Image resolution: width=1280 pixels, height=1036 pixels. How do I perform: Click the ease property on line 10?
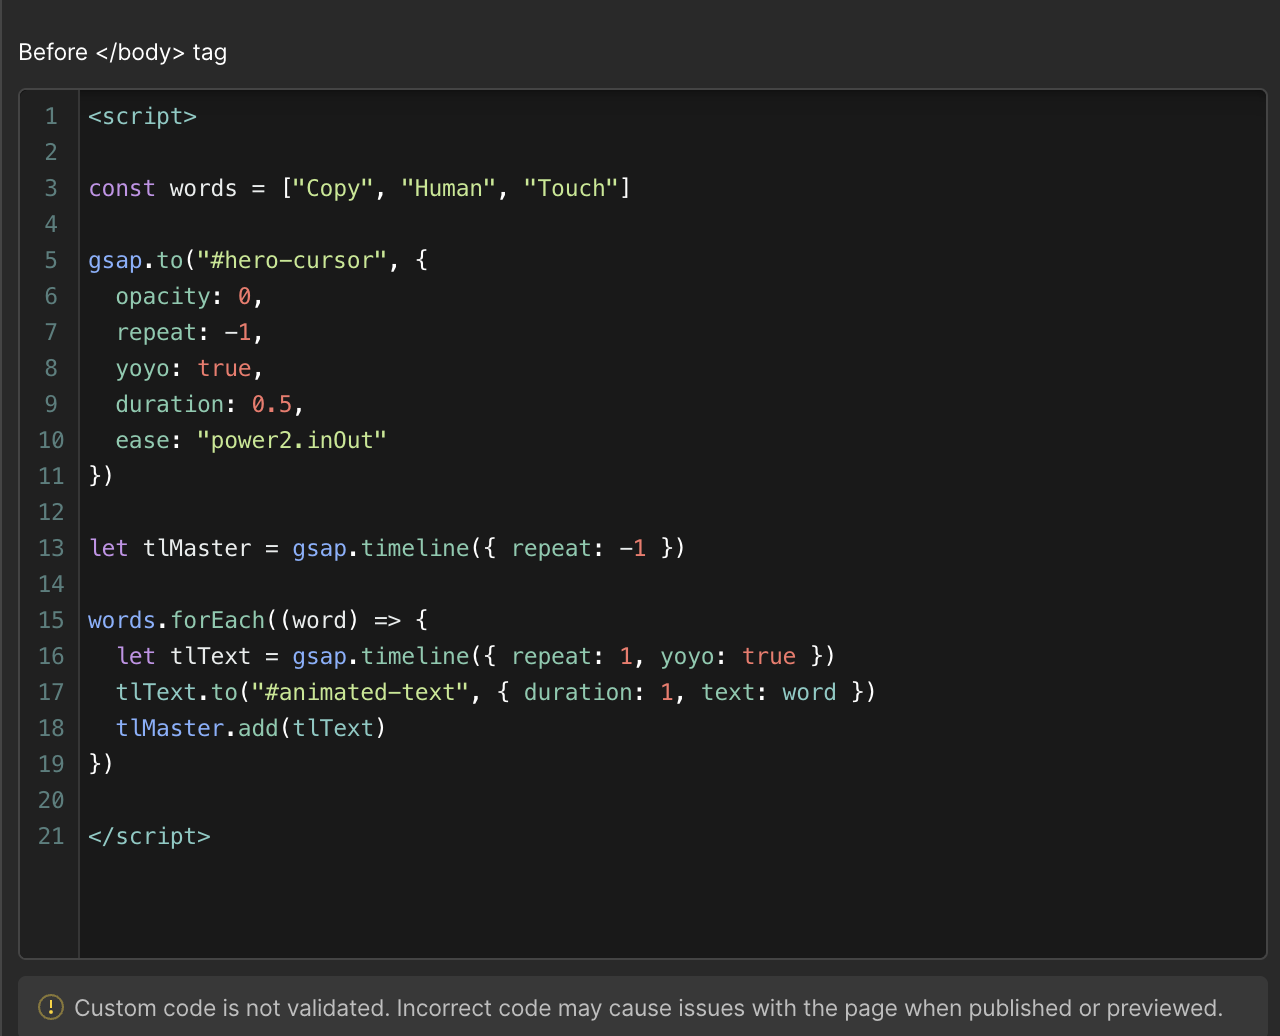(x=142, y=440)
